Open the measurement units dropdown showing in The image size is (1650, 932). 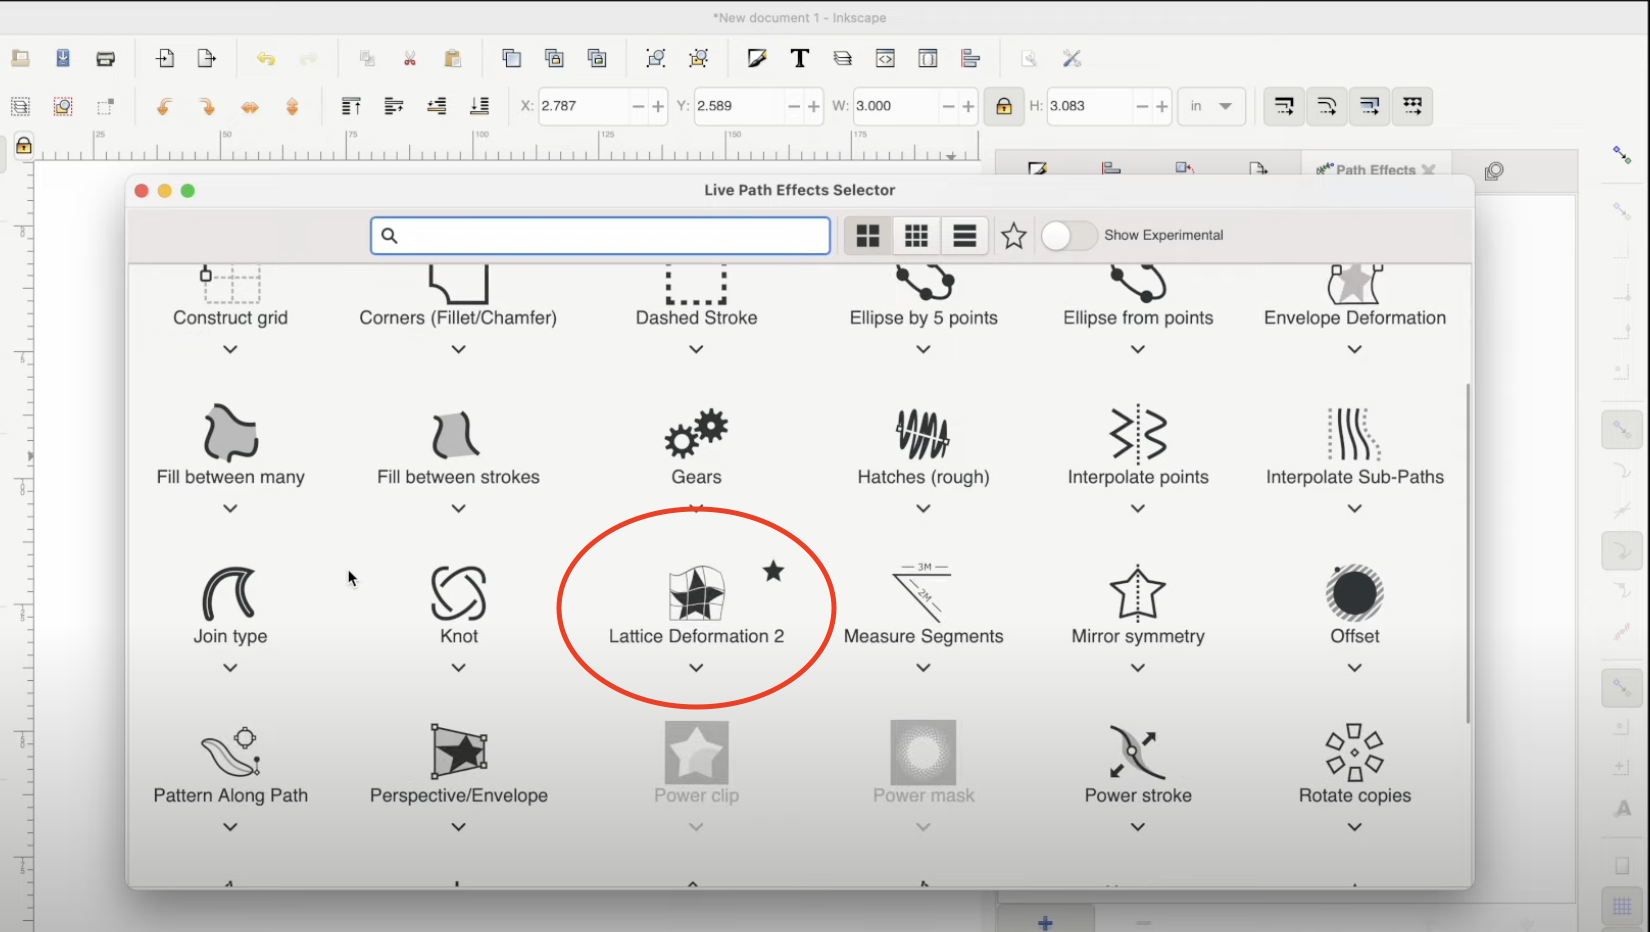pos(1211,106)
